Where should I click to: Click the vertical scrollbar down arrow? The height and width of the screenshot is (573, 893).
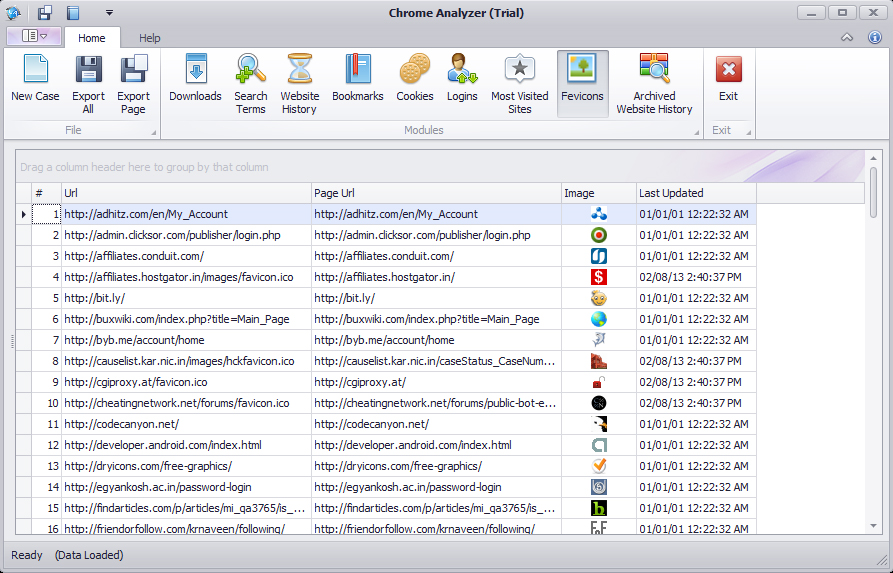click(874, 525)
